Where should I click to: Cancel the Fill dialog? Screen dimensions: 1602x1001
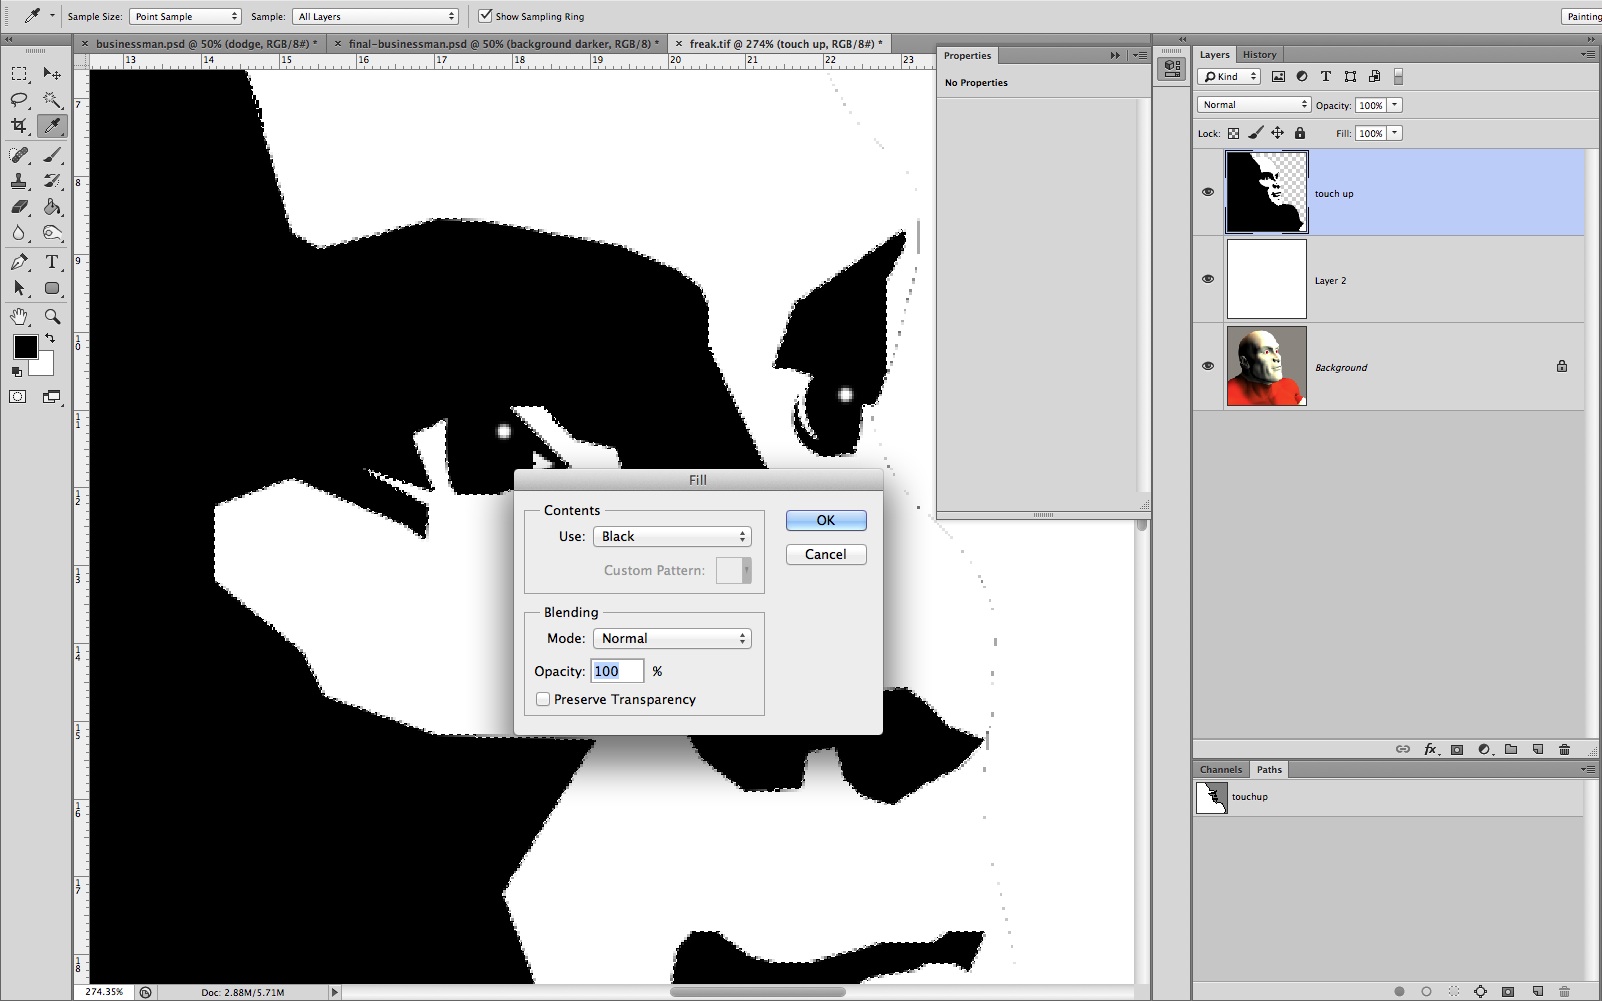[x=825, y=554]
